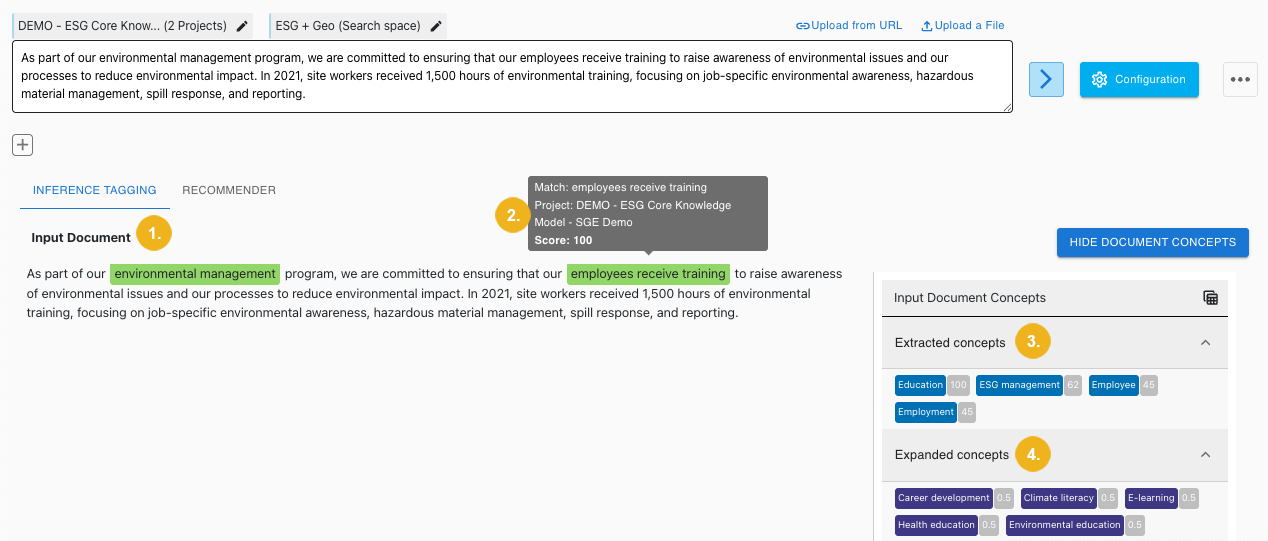Open the three-dots more options menu
This screenshot has width=1268, height=541.
[1240, 79]
